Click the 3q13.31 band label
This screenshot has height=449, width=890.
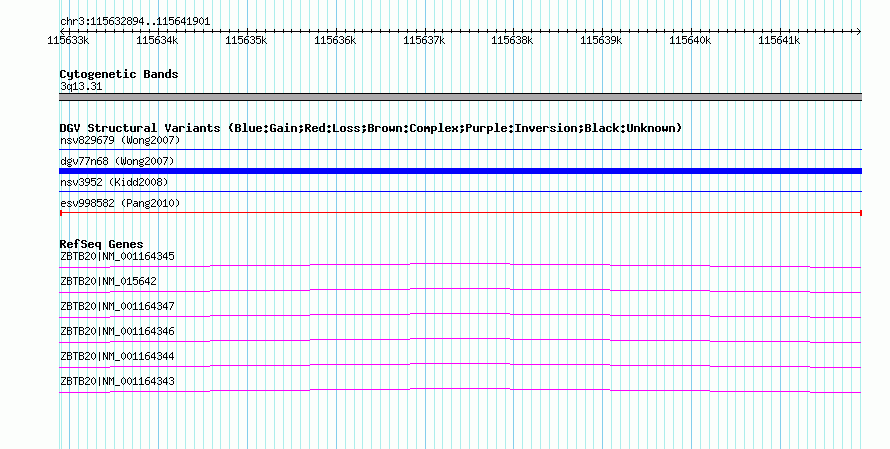[x=81, y=86]
